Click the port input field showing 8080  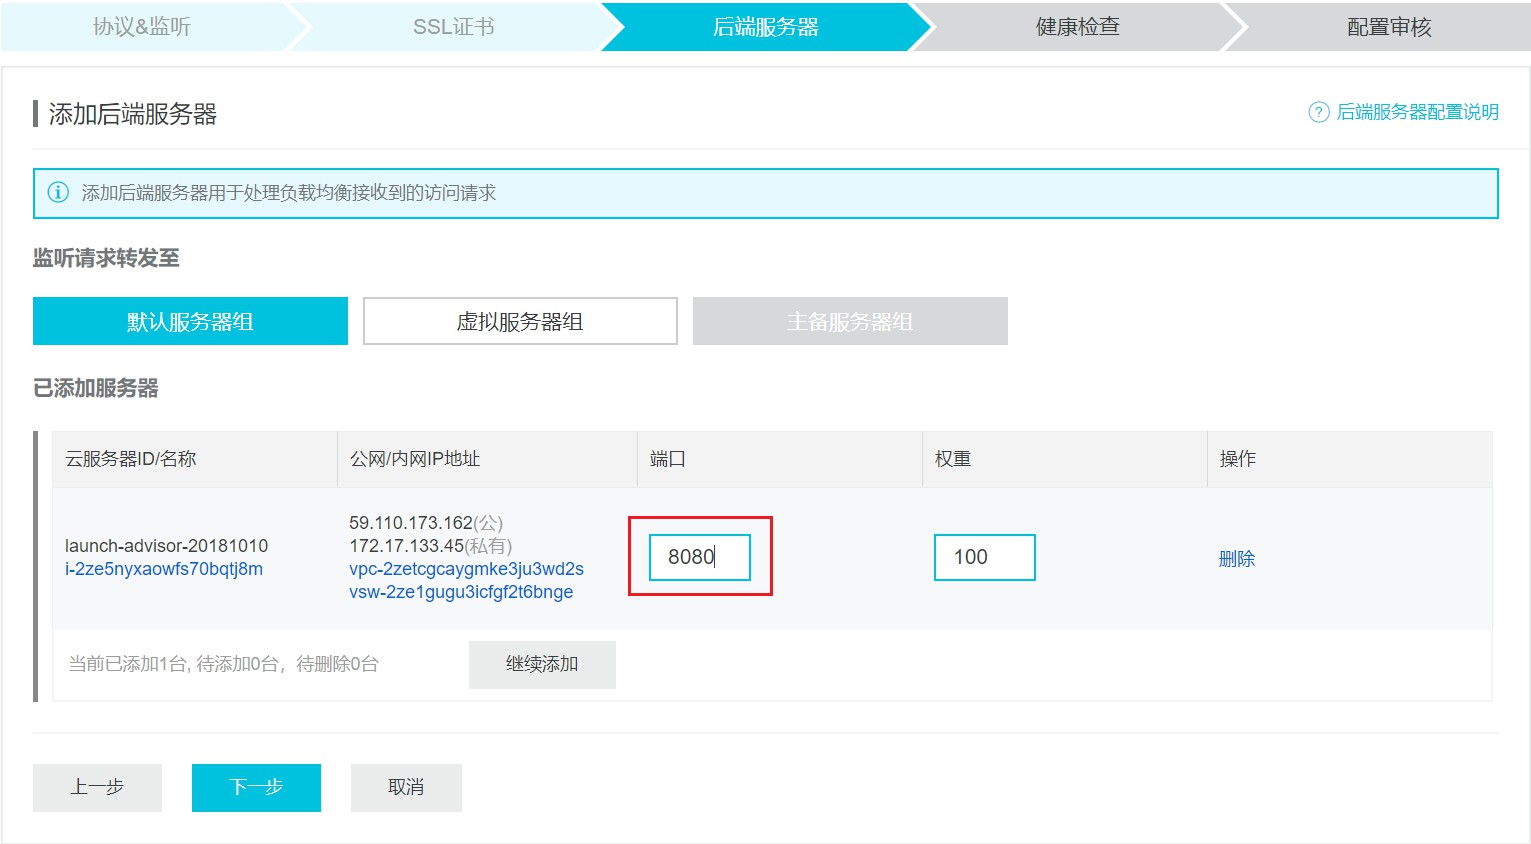pyautogui.click(x=699, y=557)
